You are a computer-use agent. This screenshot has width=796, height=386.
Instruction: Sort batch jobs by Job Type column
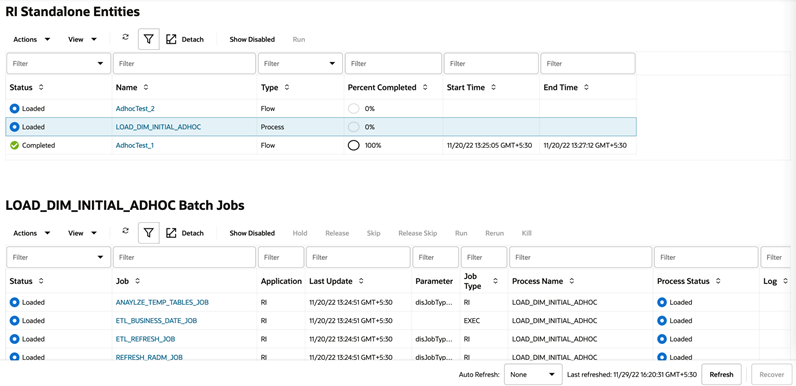click(496, 281)
